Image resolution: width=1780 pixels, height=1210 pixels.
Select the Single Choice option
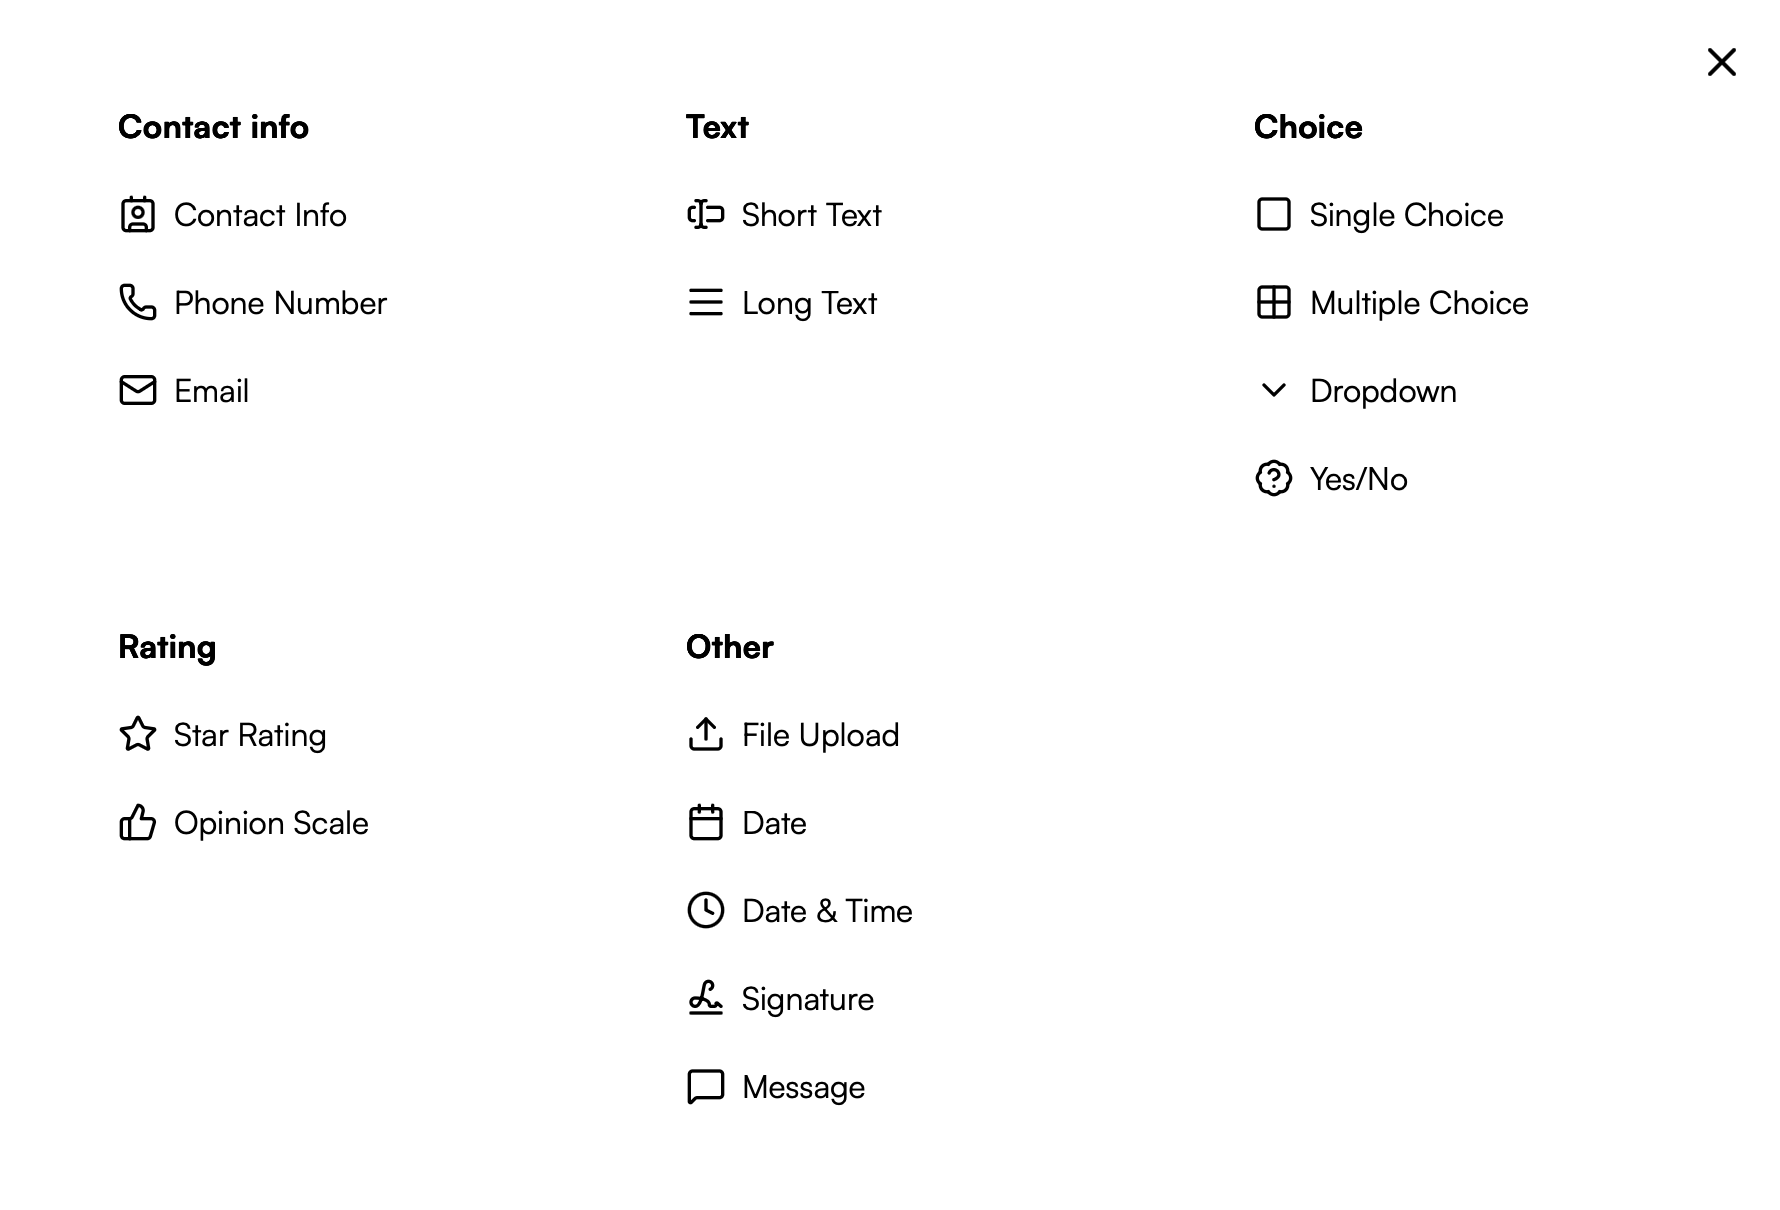(1406, 214)
